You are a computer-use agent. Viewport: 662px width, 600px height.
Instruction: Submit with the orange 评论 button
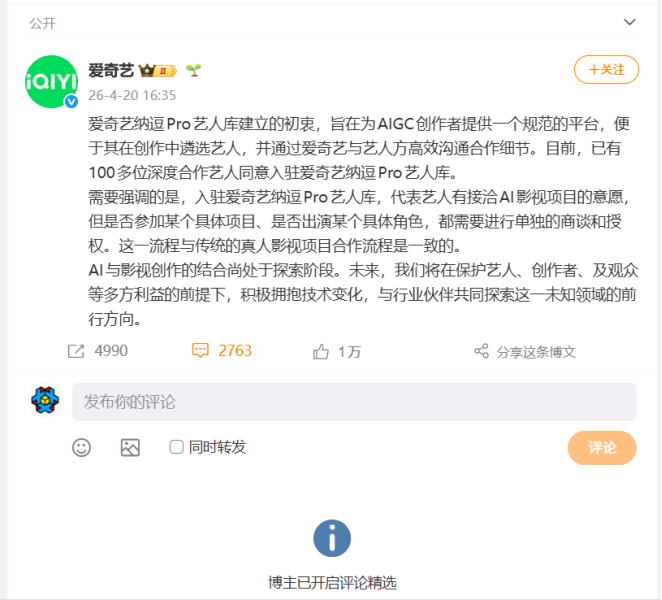click(602, 448)
